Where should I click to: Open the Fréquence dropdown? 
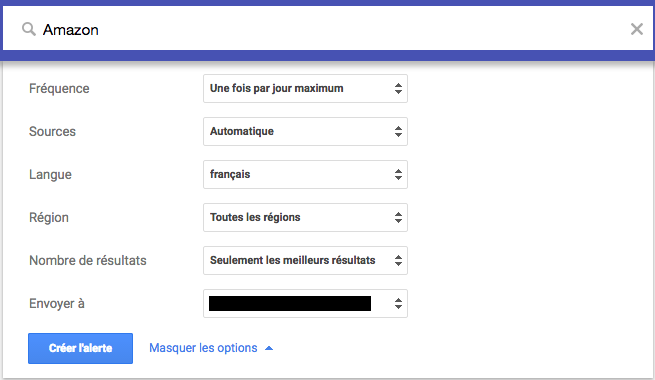pyautogui.click(x=305, y=89)
